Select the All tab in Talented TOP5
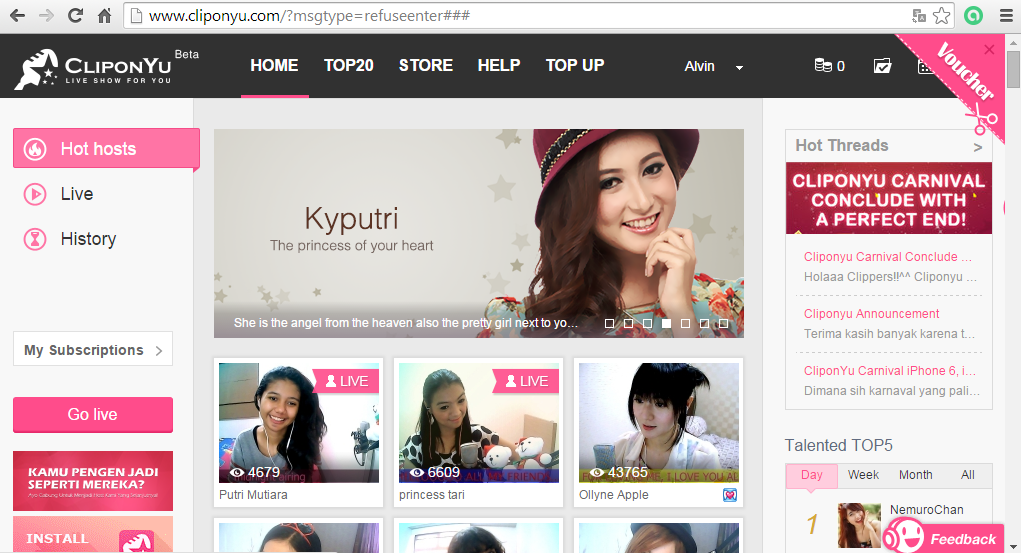The width and height of the screenshot is (1021, 553). coord(968,475)
